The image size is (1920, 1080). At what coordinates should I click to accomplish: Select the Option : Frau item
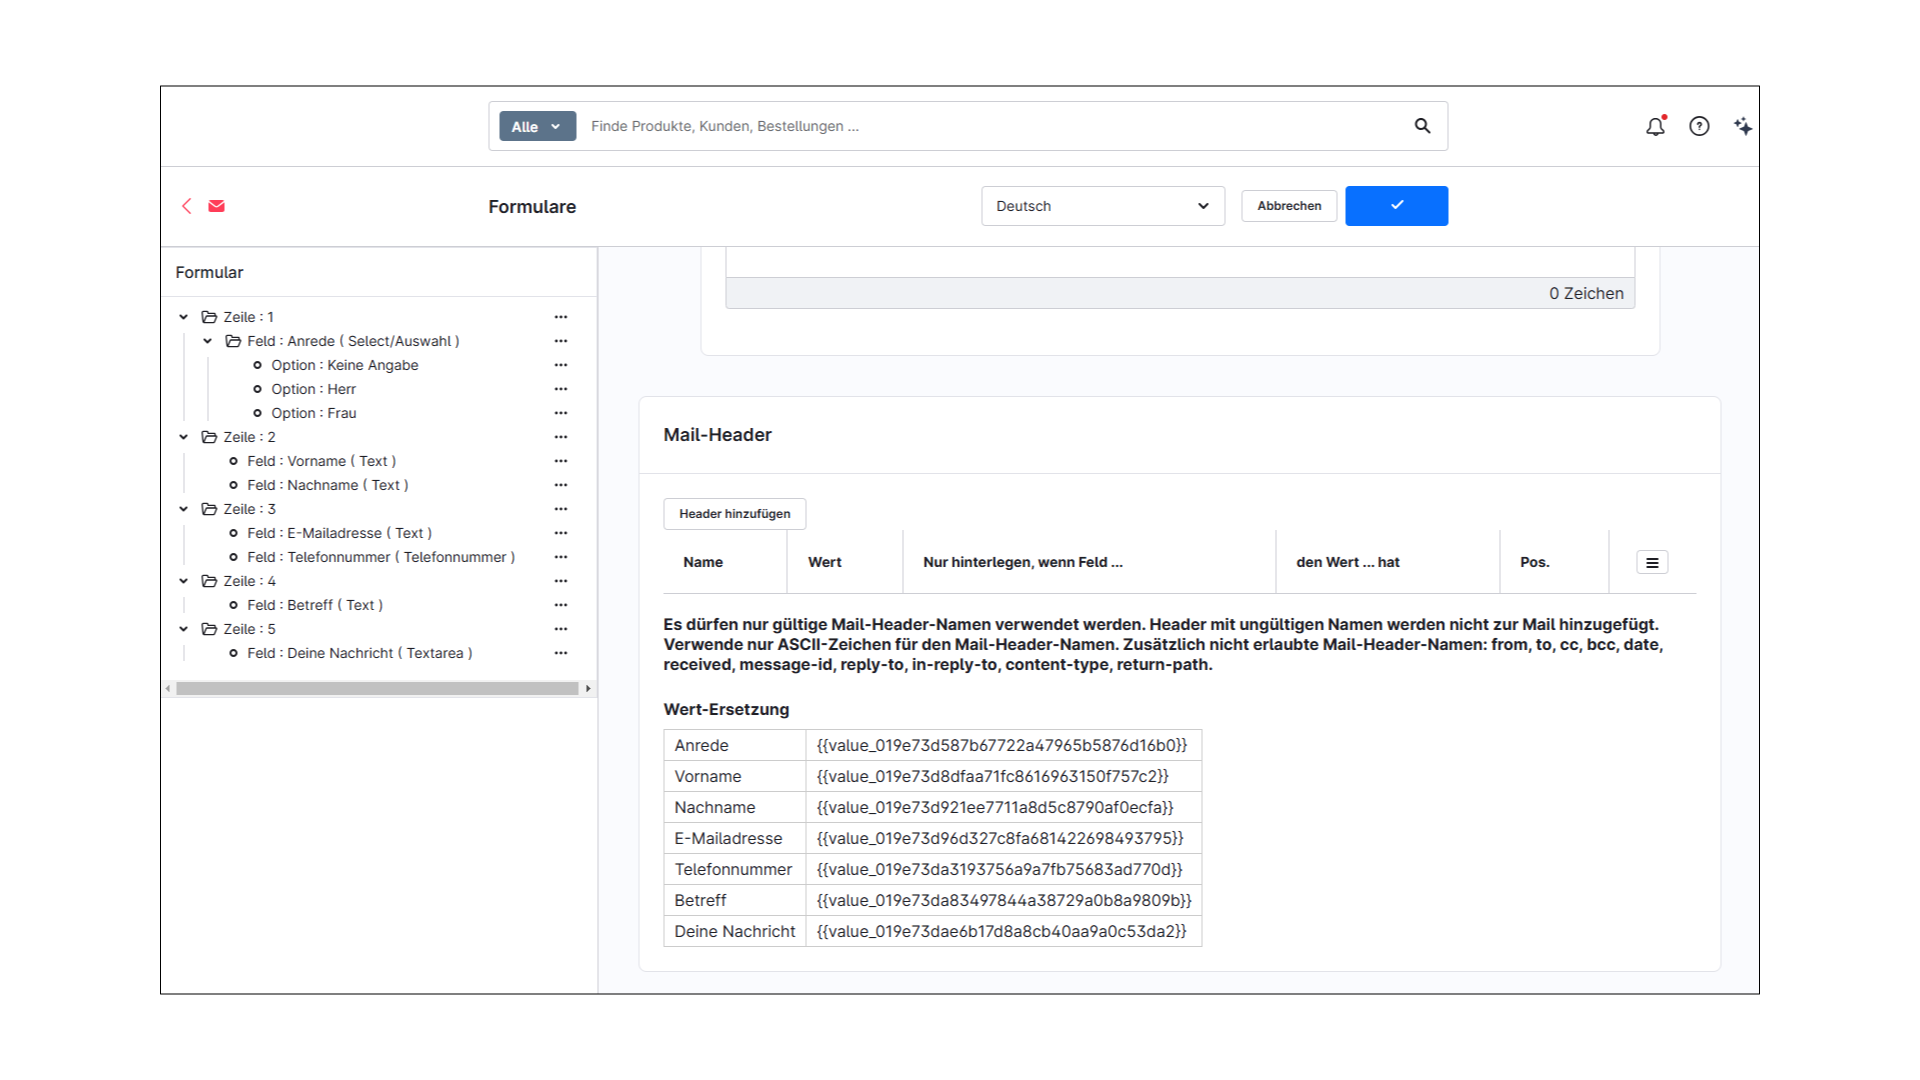pyautogui.click(x=313, y=413)
